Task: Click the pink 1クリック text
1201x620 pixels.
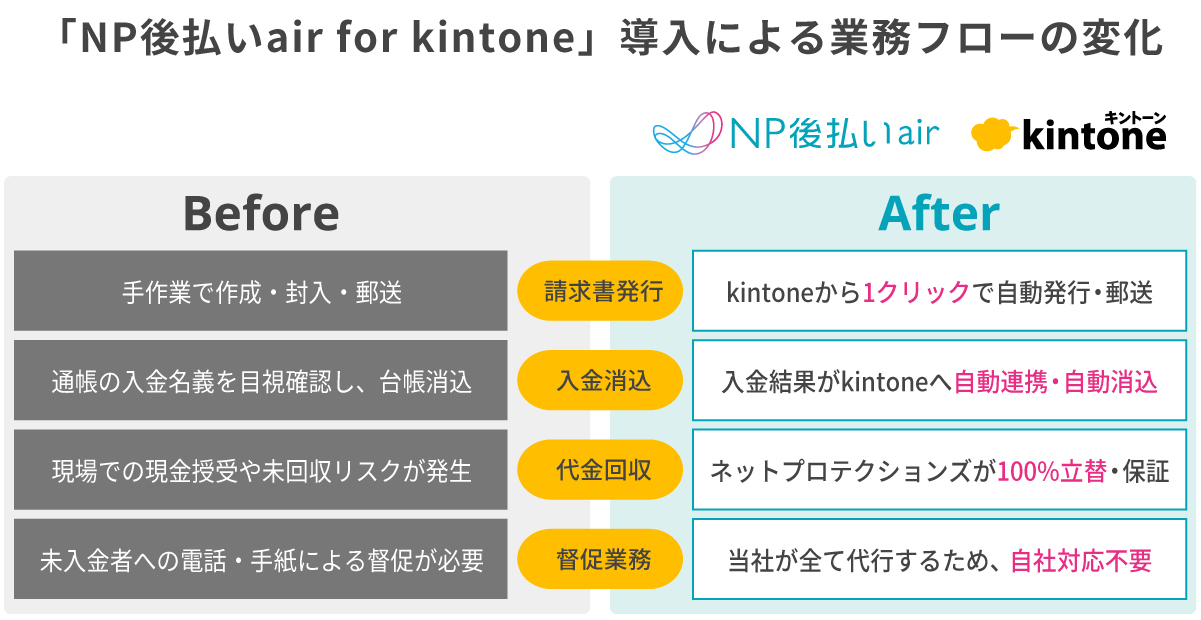Action: (x=916, y=293)
